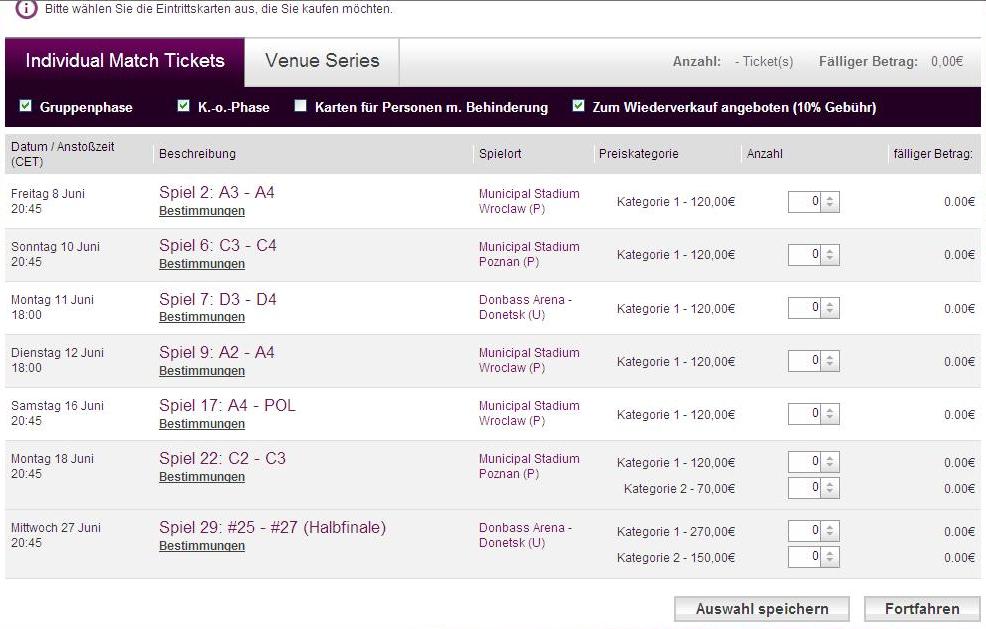This screenshot has height=629, width=986.
Task: Uncheck Zum Wiederverkauf angeboten filter
Action: click(579, 106)
